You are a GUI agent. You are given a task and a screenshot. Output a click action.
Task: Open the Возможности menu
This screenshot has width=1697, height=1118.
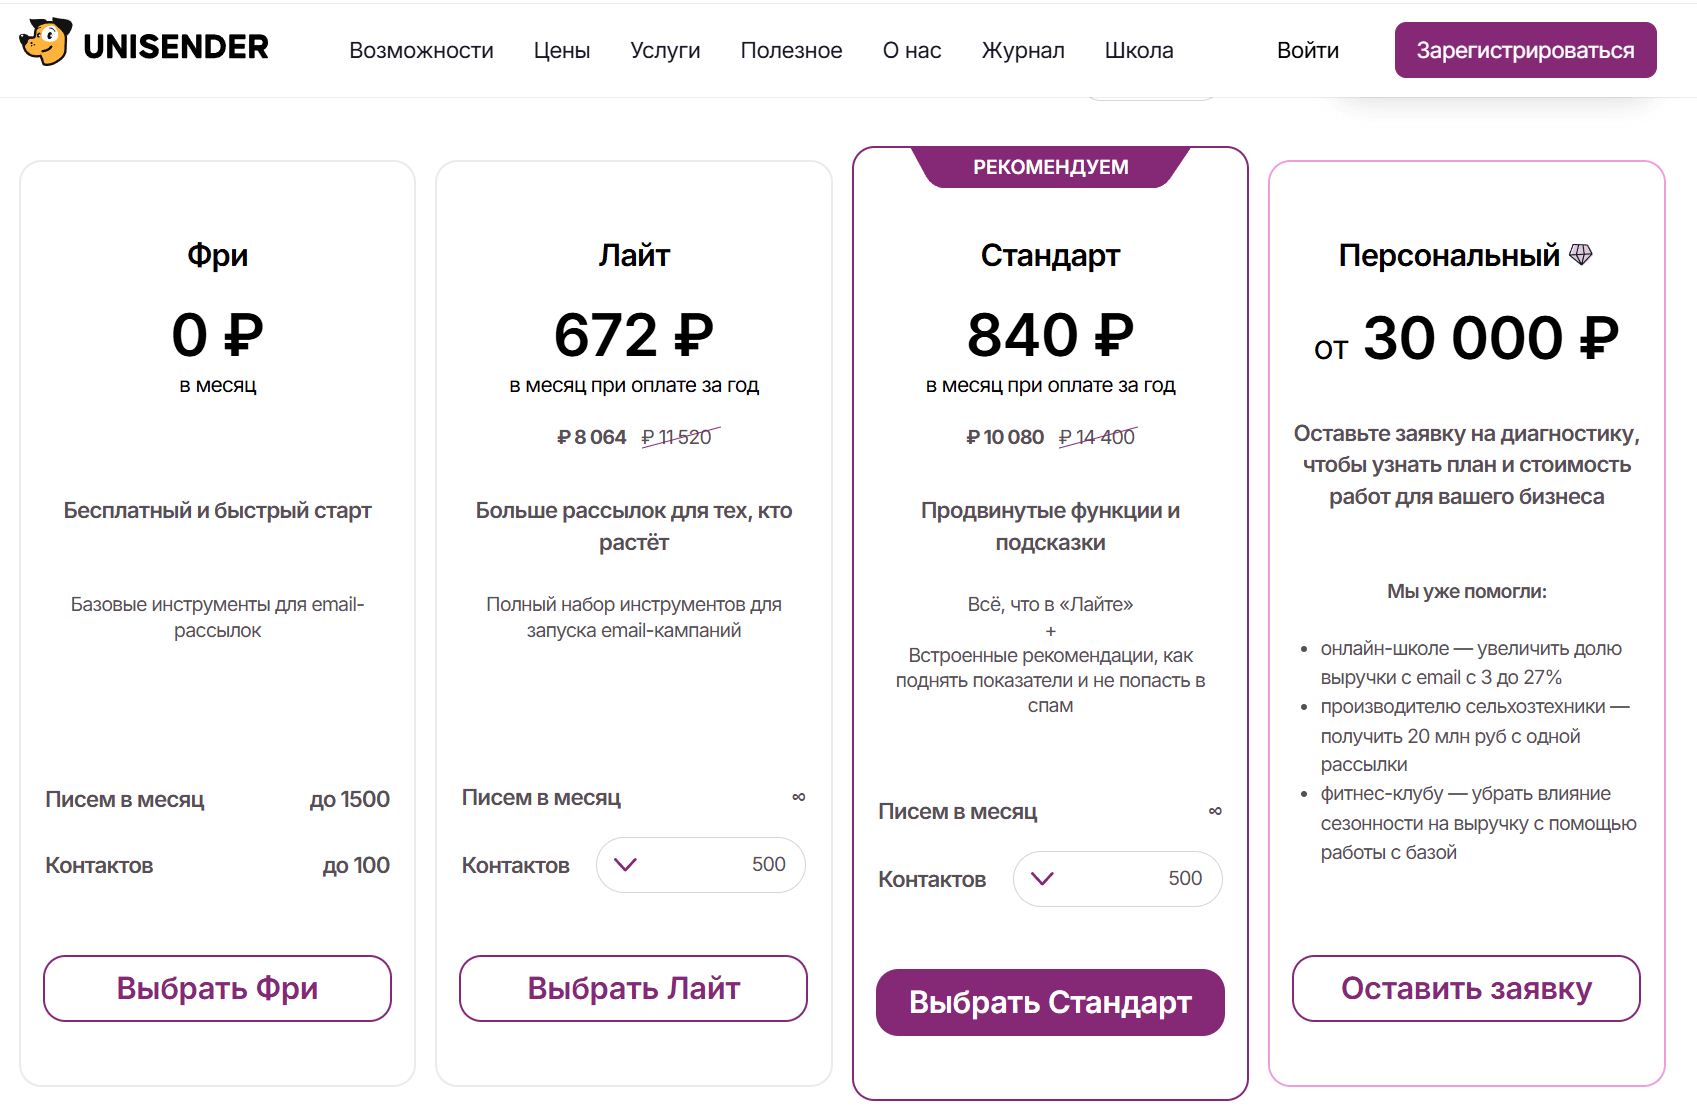click(421, 50)
